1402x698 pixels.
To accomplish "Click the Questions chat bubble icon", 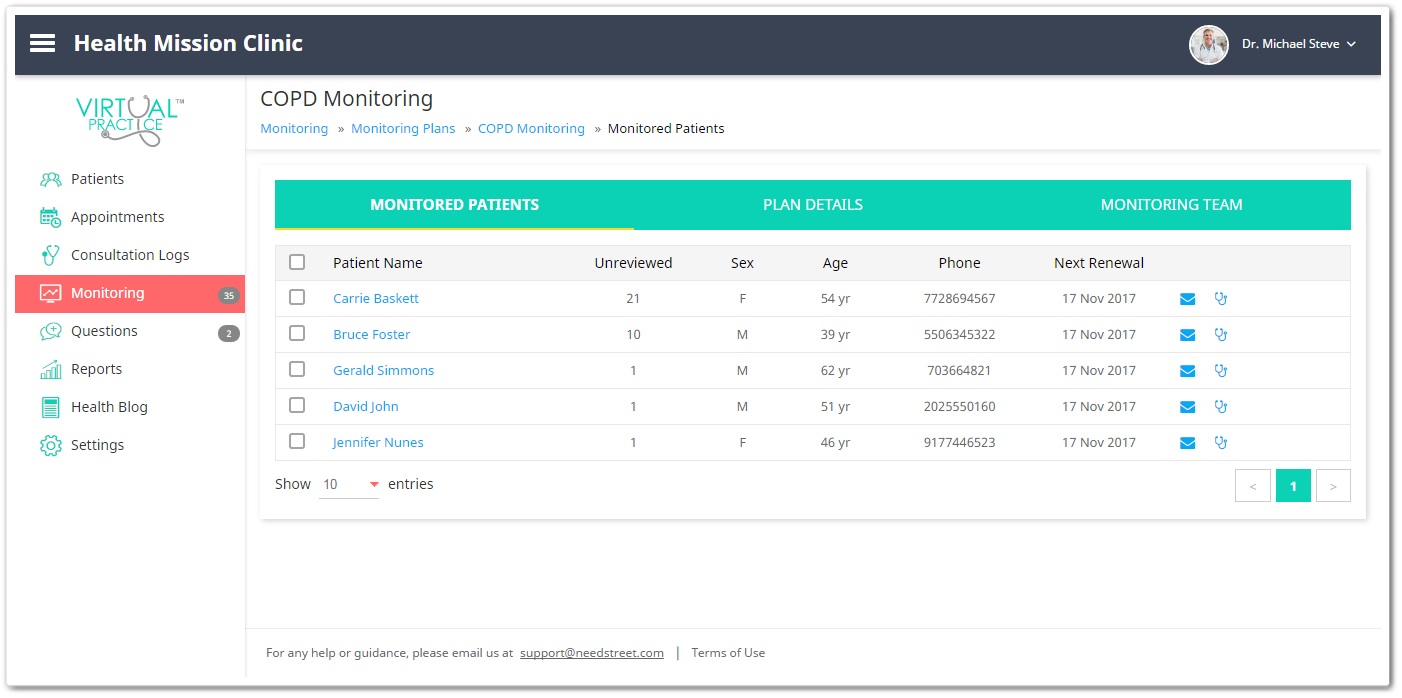I will coord(50,331).
